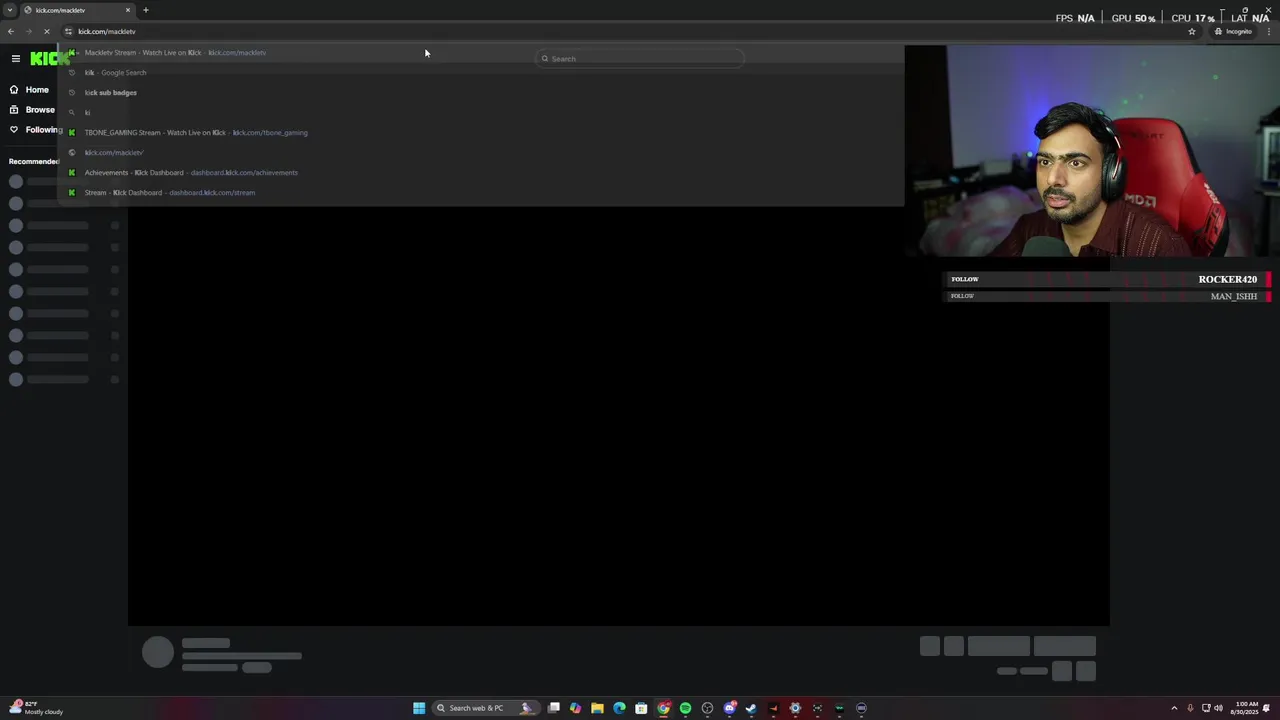
Task: Launch Copilot from the taskbar
Action: point(575,708)
